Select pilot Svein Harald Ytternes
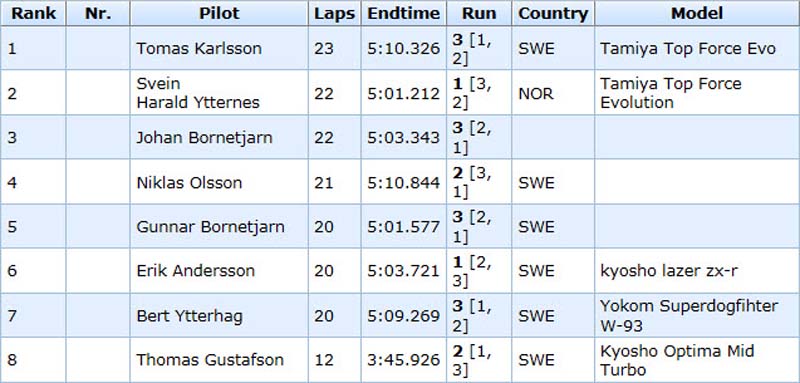800x383 pixels. point(198,93)
